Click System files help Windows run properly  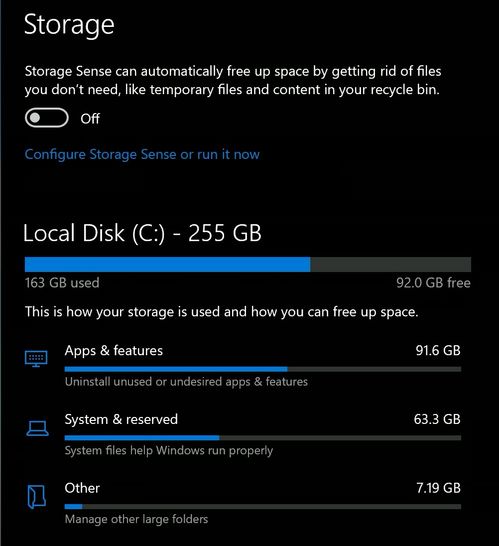click(169, 451)
